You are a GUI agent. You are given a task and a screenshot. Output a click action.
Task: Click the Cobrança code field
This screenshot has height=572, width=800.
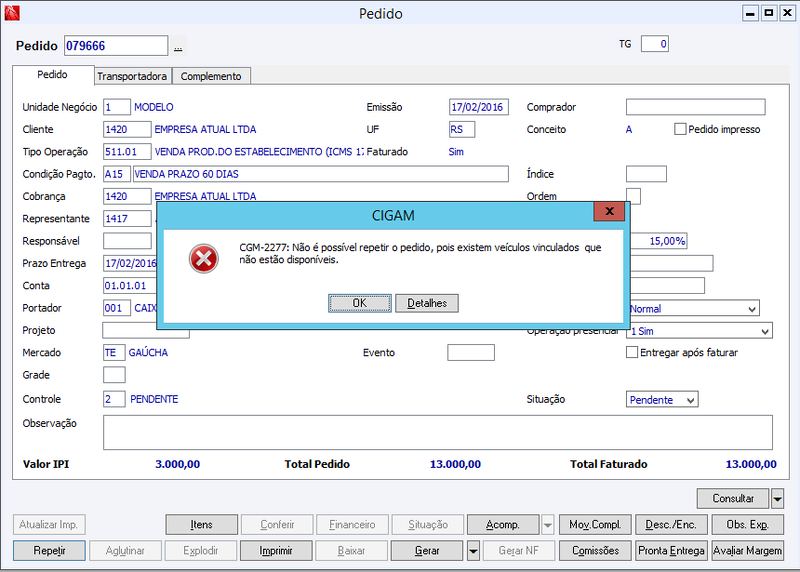127,196
